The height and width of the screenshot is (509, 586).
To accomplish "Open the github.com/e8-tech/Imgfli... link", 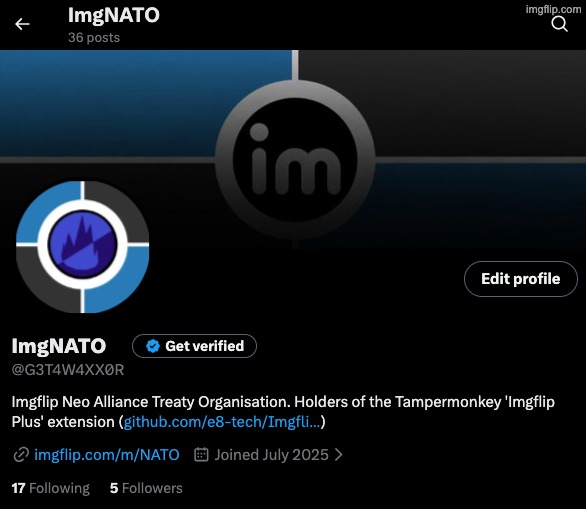I will (x=222, y=422).
